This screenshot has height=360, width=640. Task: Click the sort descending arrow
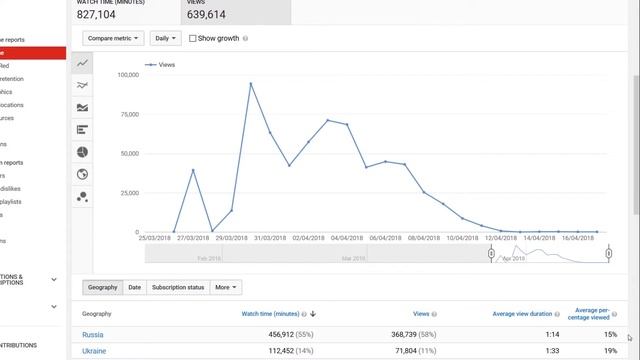tap(313, 314)
